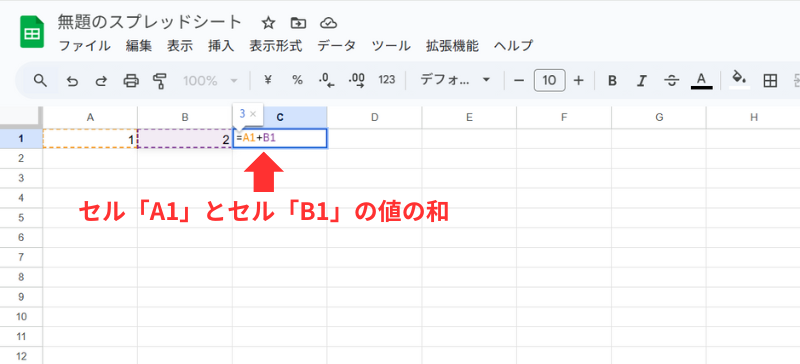
Task: Toggle strikethrough formatting
Action: (671, 81)
